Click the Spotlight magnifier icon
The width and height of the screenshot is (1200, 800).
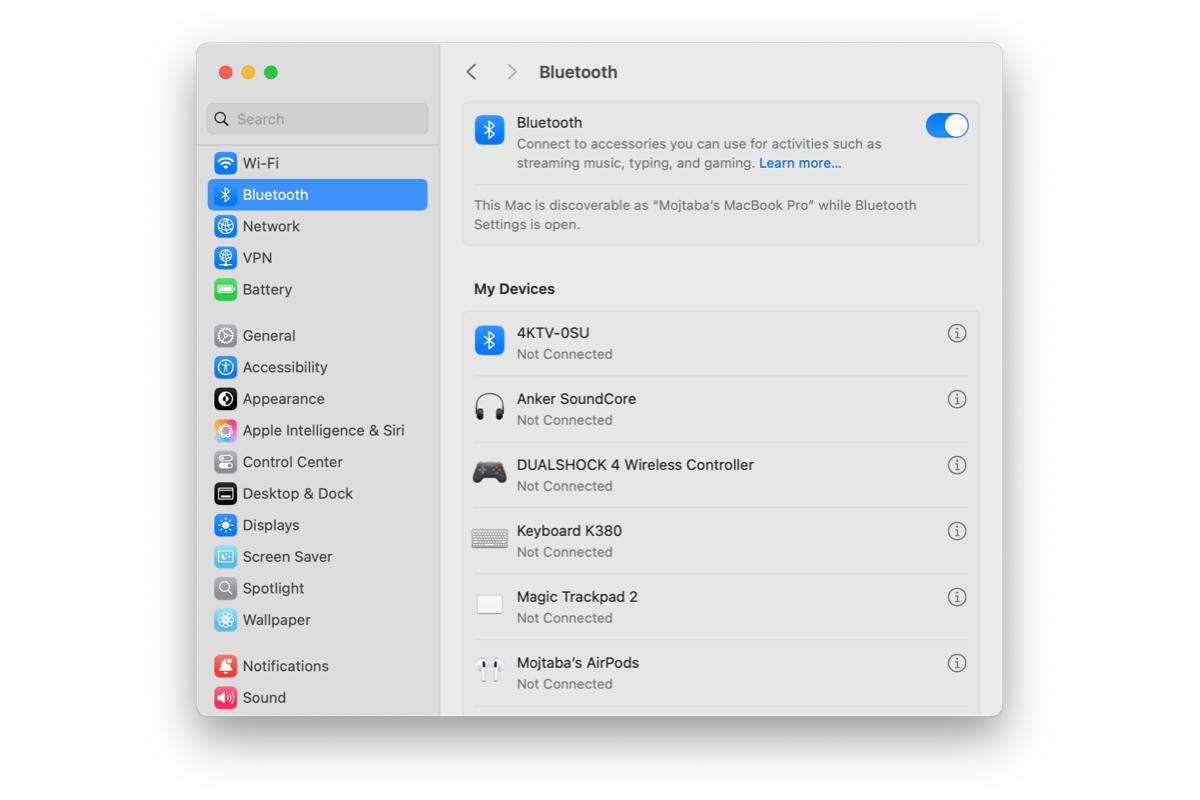226,588
